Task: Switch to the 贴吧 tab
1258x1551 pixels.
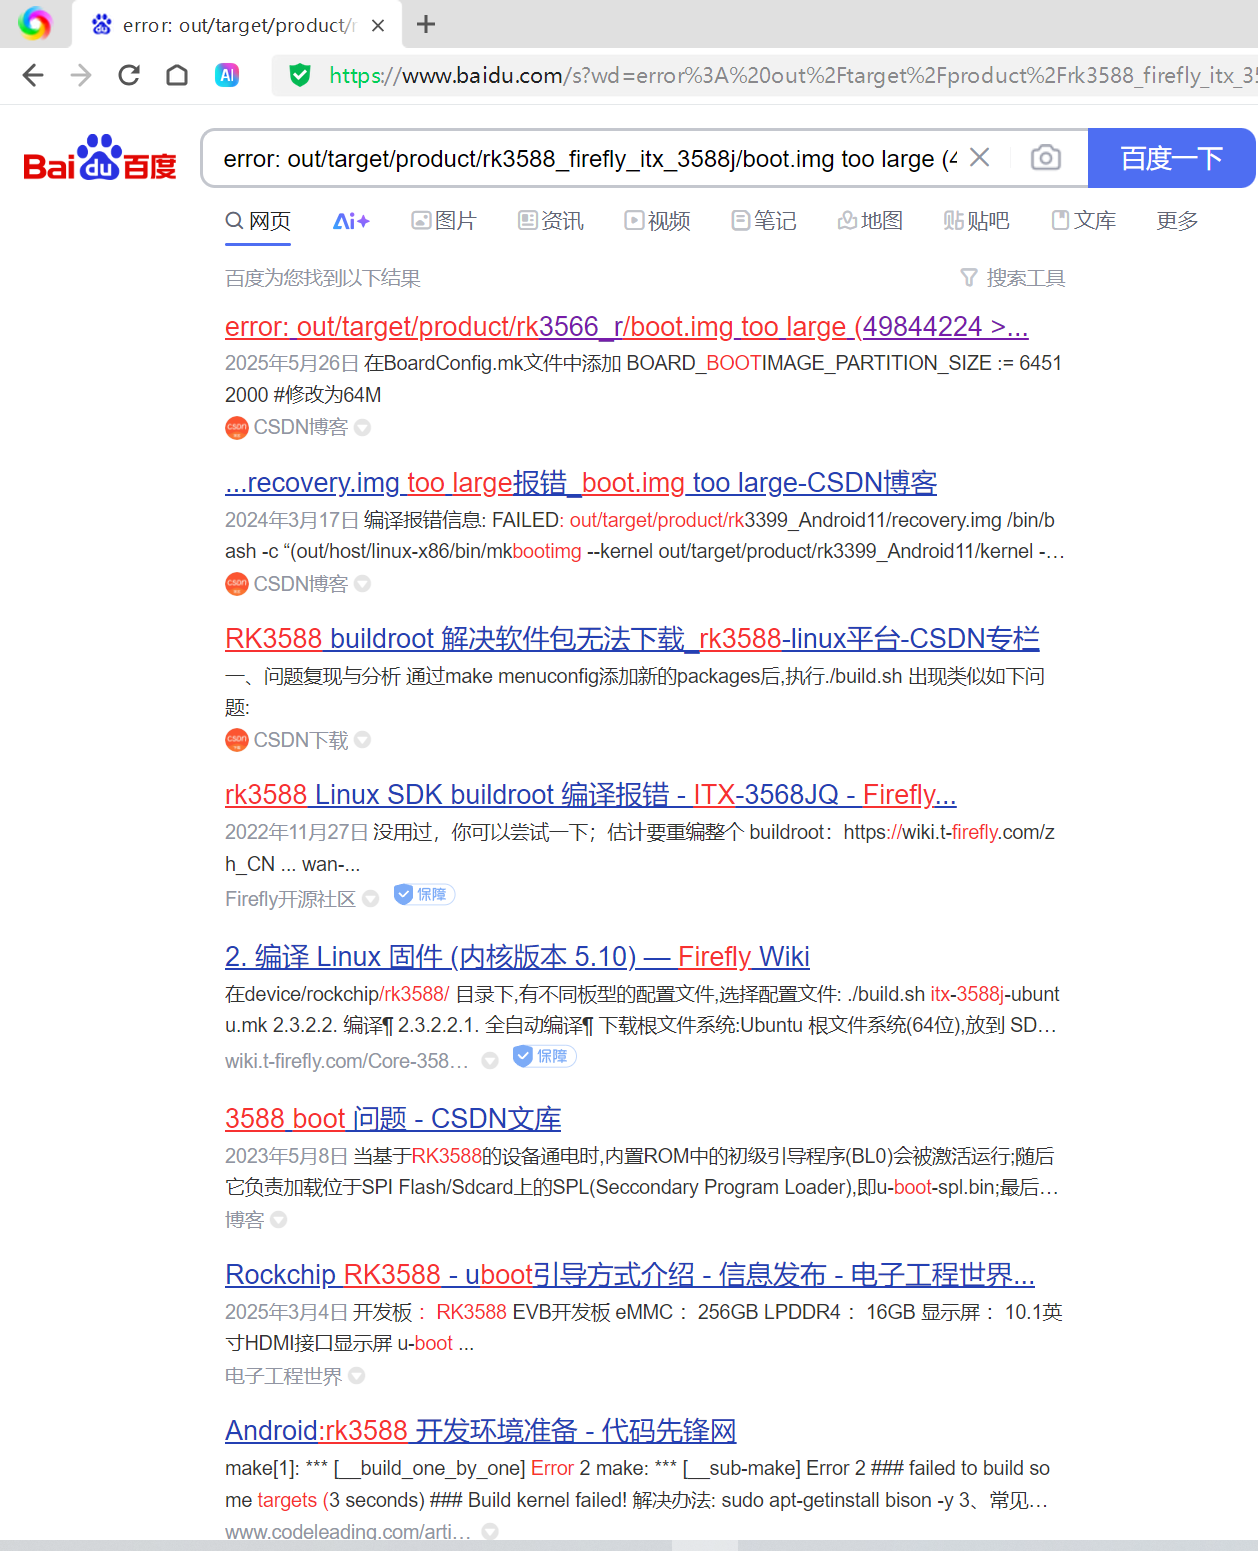Action: [977, 221]
